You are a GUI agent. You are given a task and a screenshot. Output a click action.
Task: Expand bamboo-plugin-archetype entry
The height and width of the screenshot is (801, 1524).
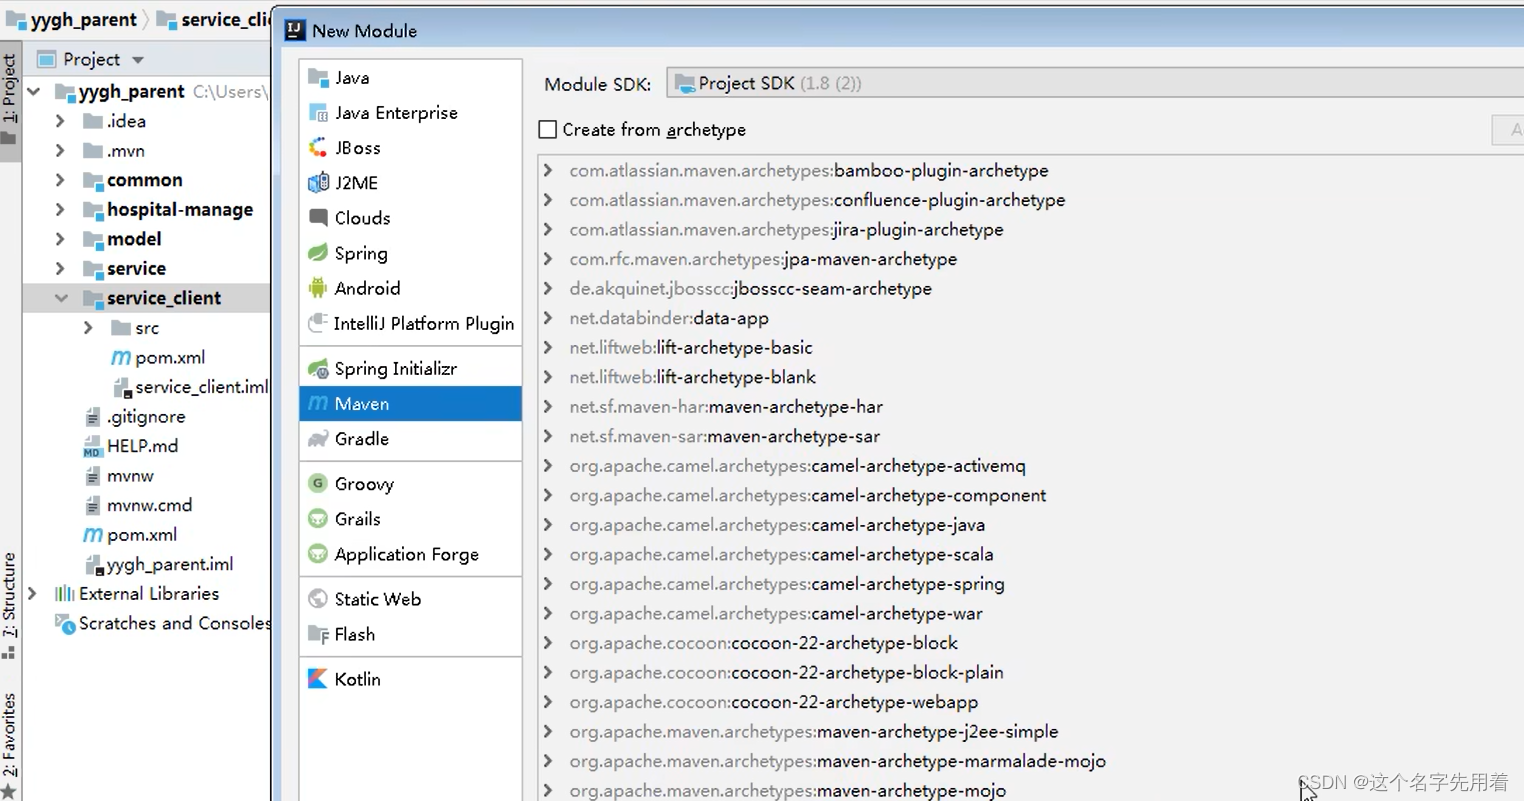point(548,171)
